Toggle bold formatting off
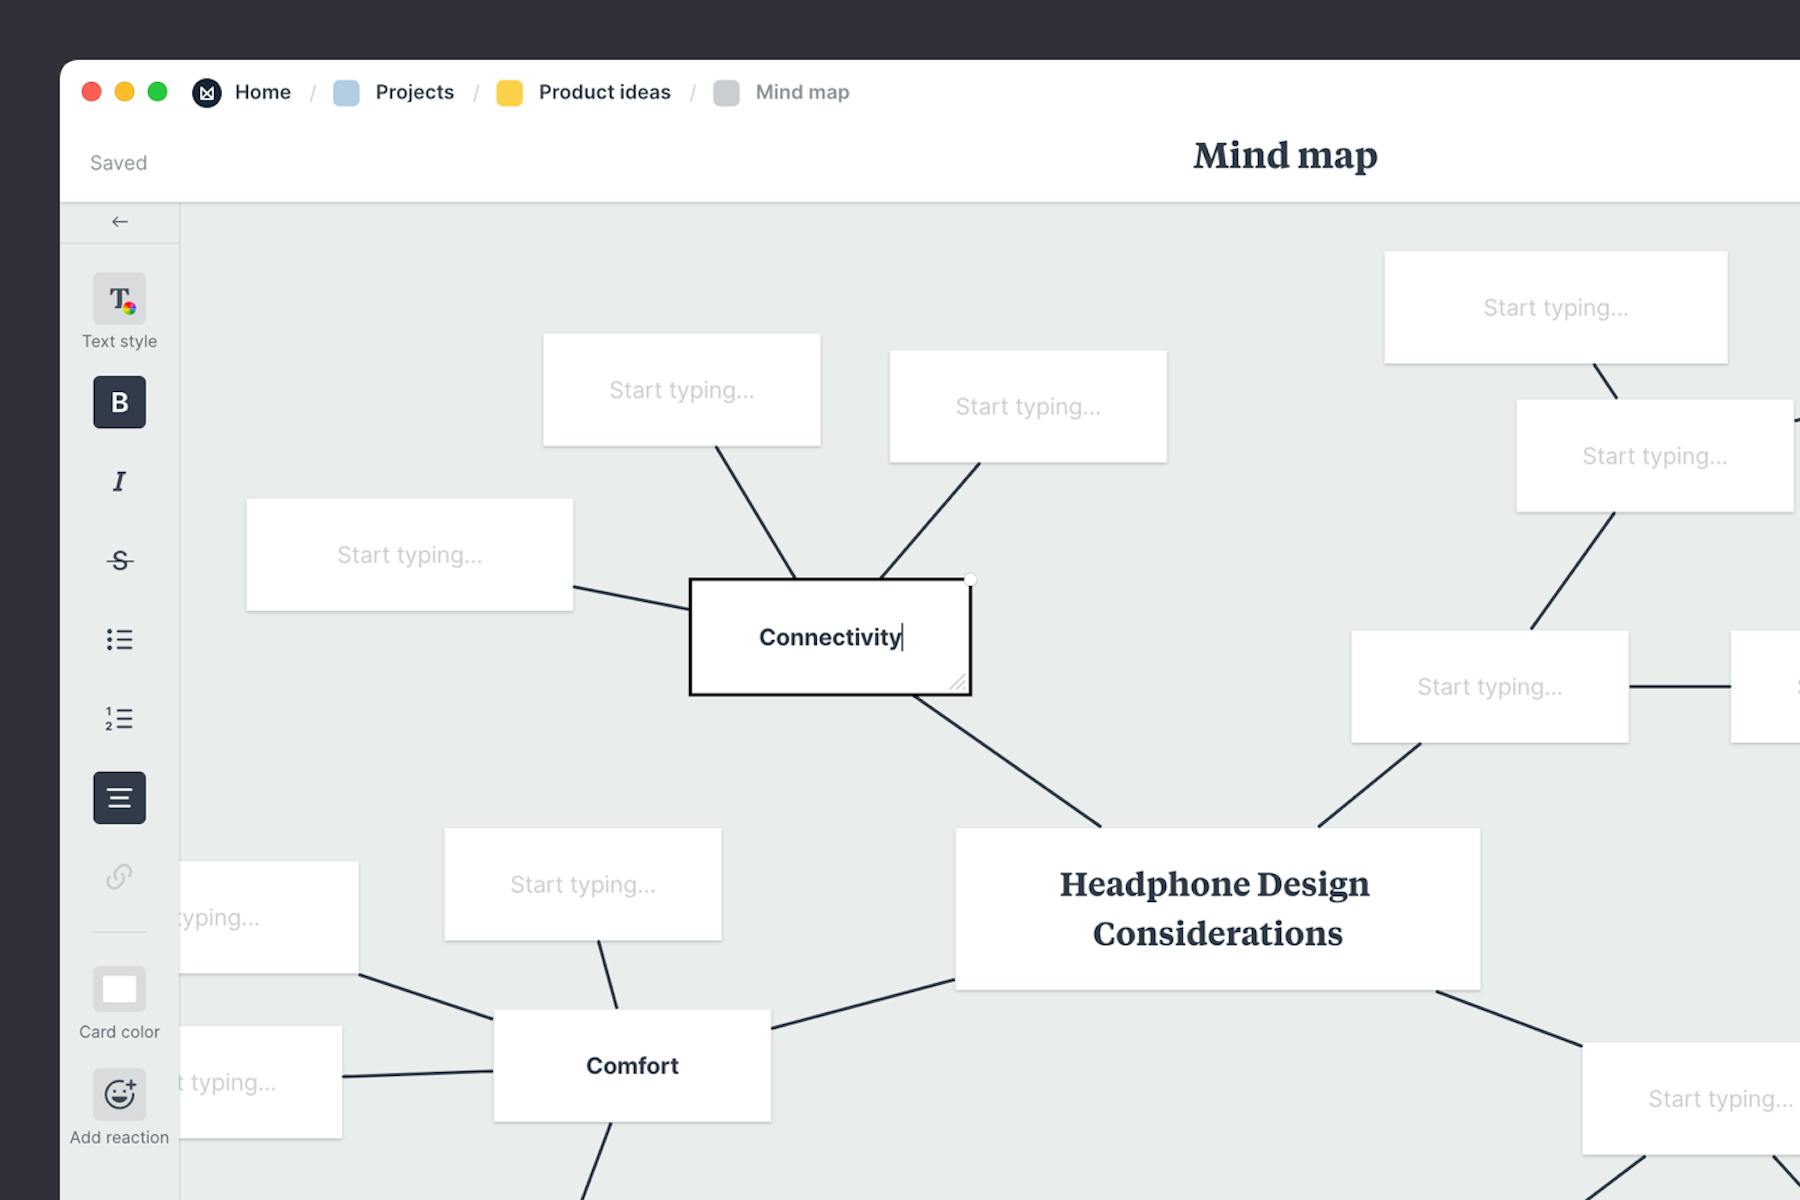Screen dimensions: 1800x1200 119,402
